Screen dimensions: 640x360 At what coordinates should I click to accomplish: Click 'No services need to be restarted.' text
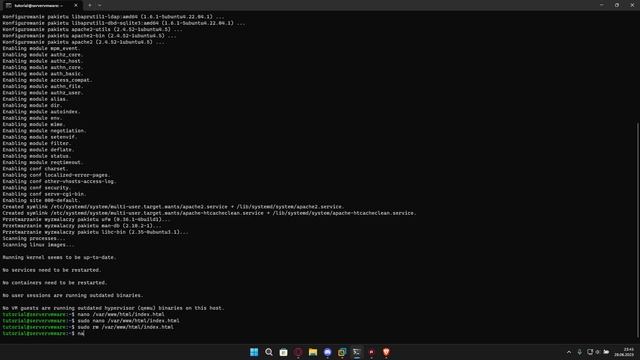(51, 270)
